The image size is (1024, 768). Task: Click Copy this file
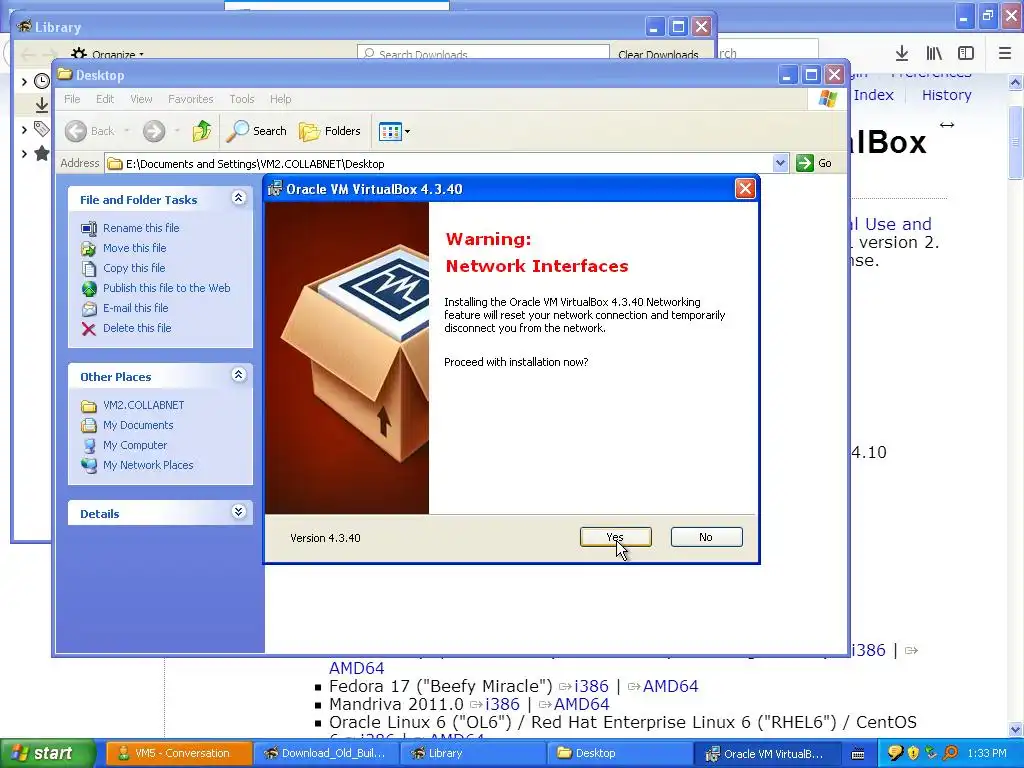pos(134,268)
